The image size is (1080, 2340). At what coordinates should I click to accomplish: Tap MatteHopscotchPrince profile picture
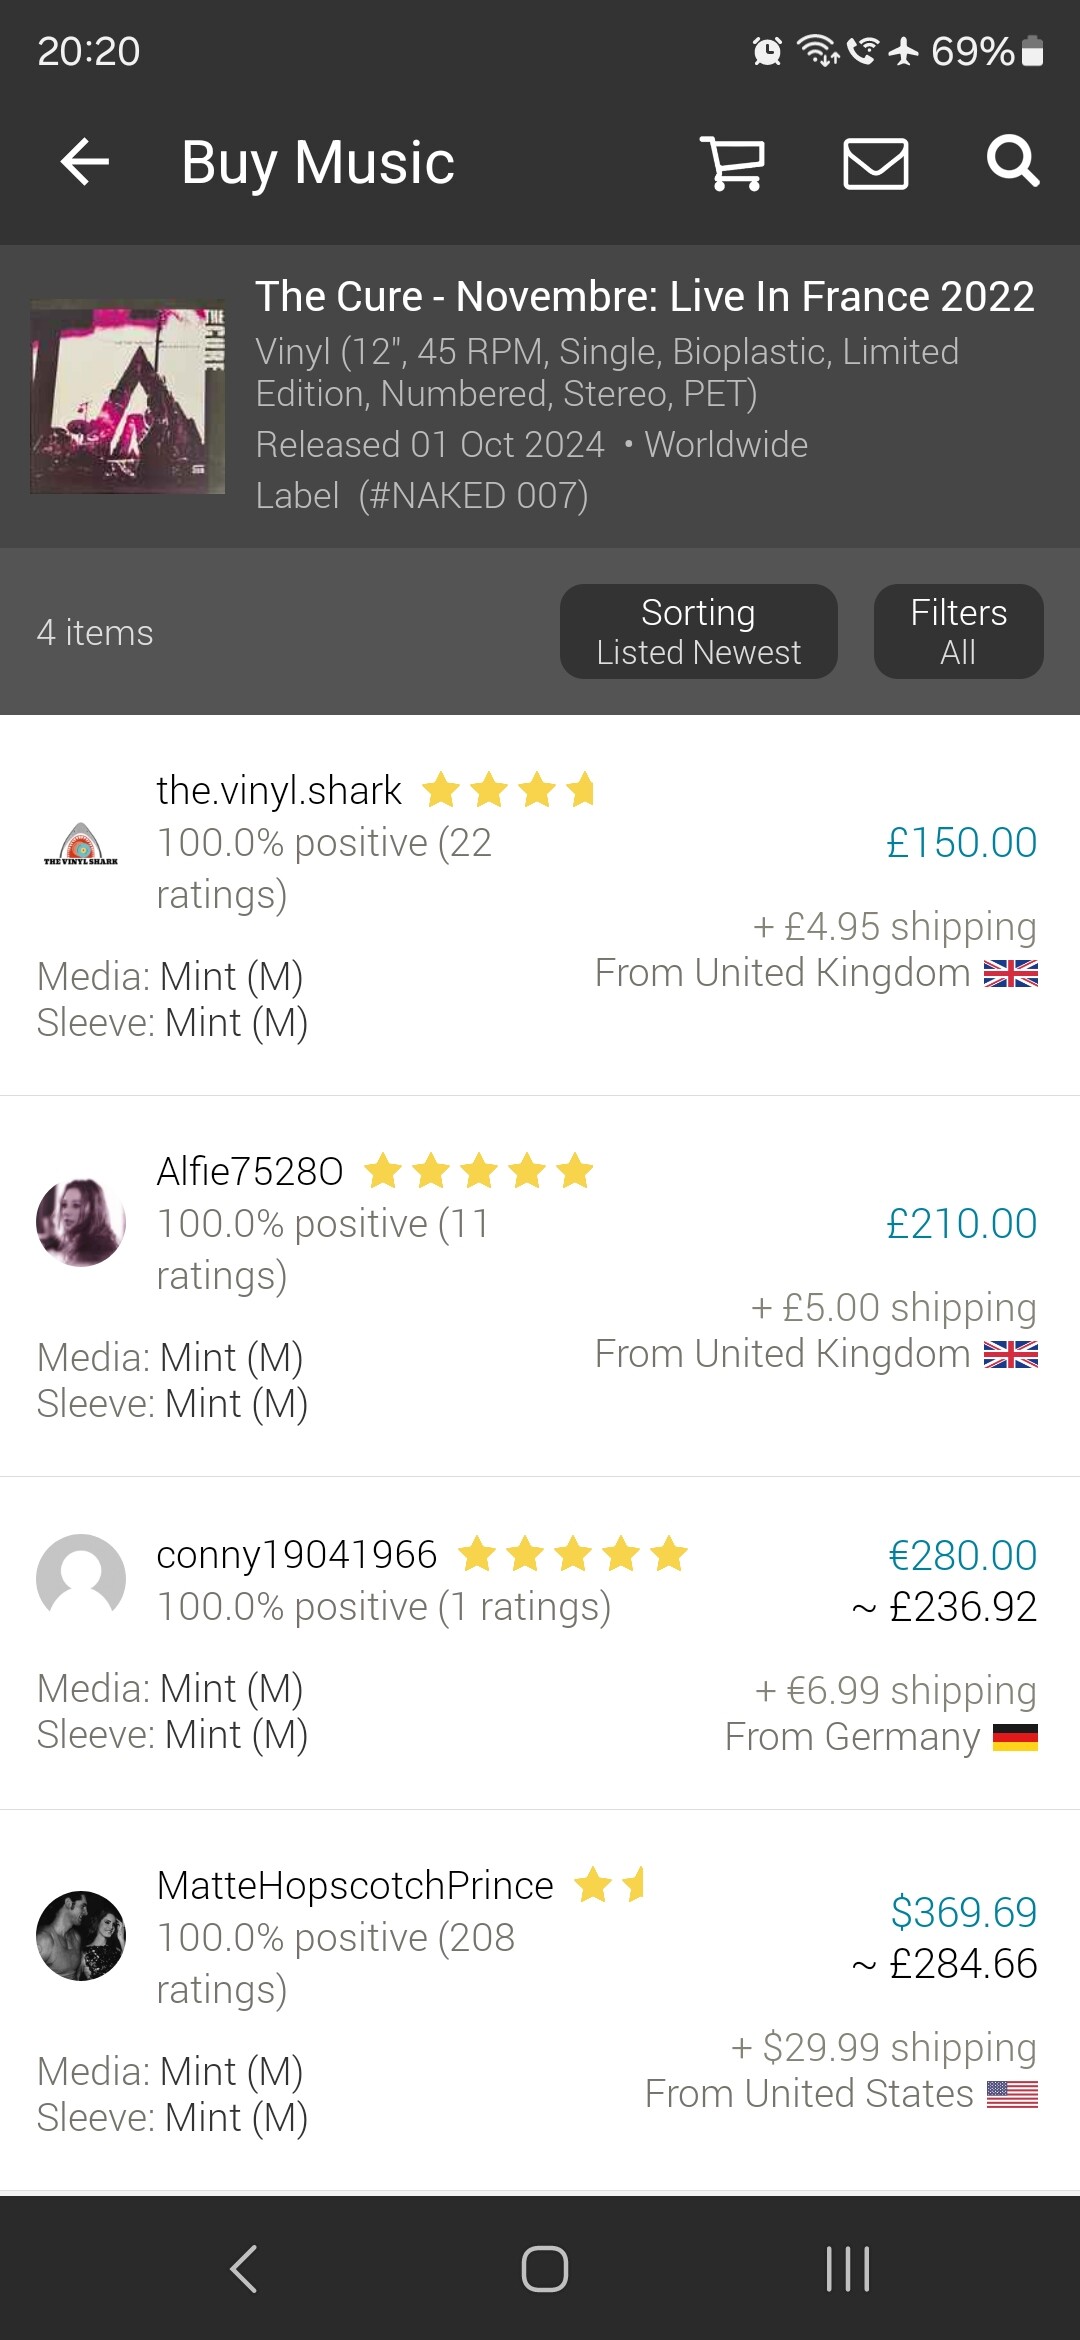81,1936
